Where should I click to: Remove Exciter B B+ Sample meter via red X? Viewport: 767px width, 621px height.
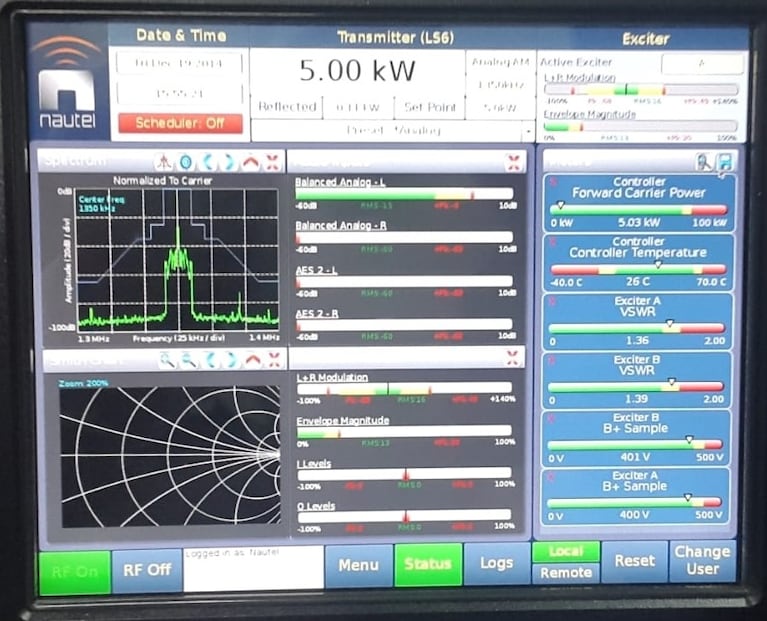click(x=551, y=419)
